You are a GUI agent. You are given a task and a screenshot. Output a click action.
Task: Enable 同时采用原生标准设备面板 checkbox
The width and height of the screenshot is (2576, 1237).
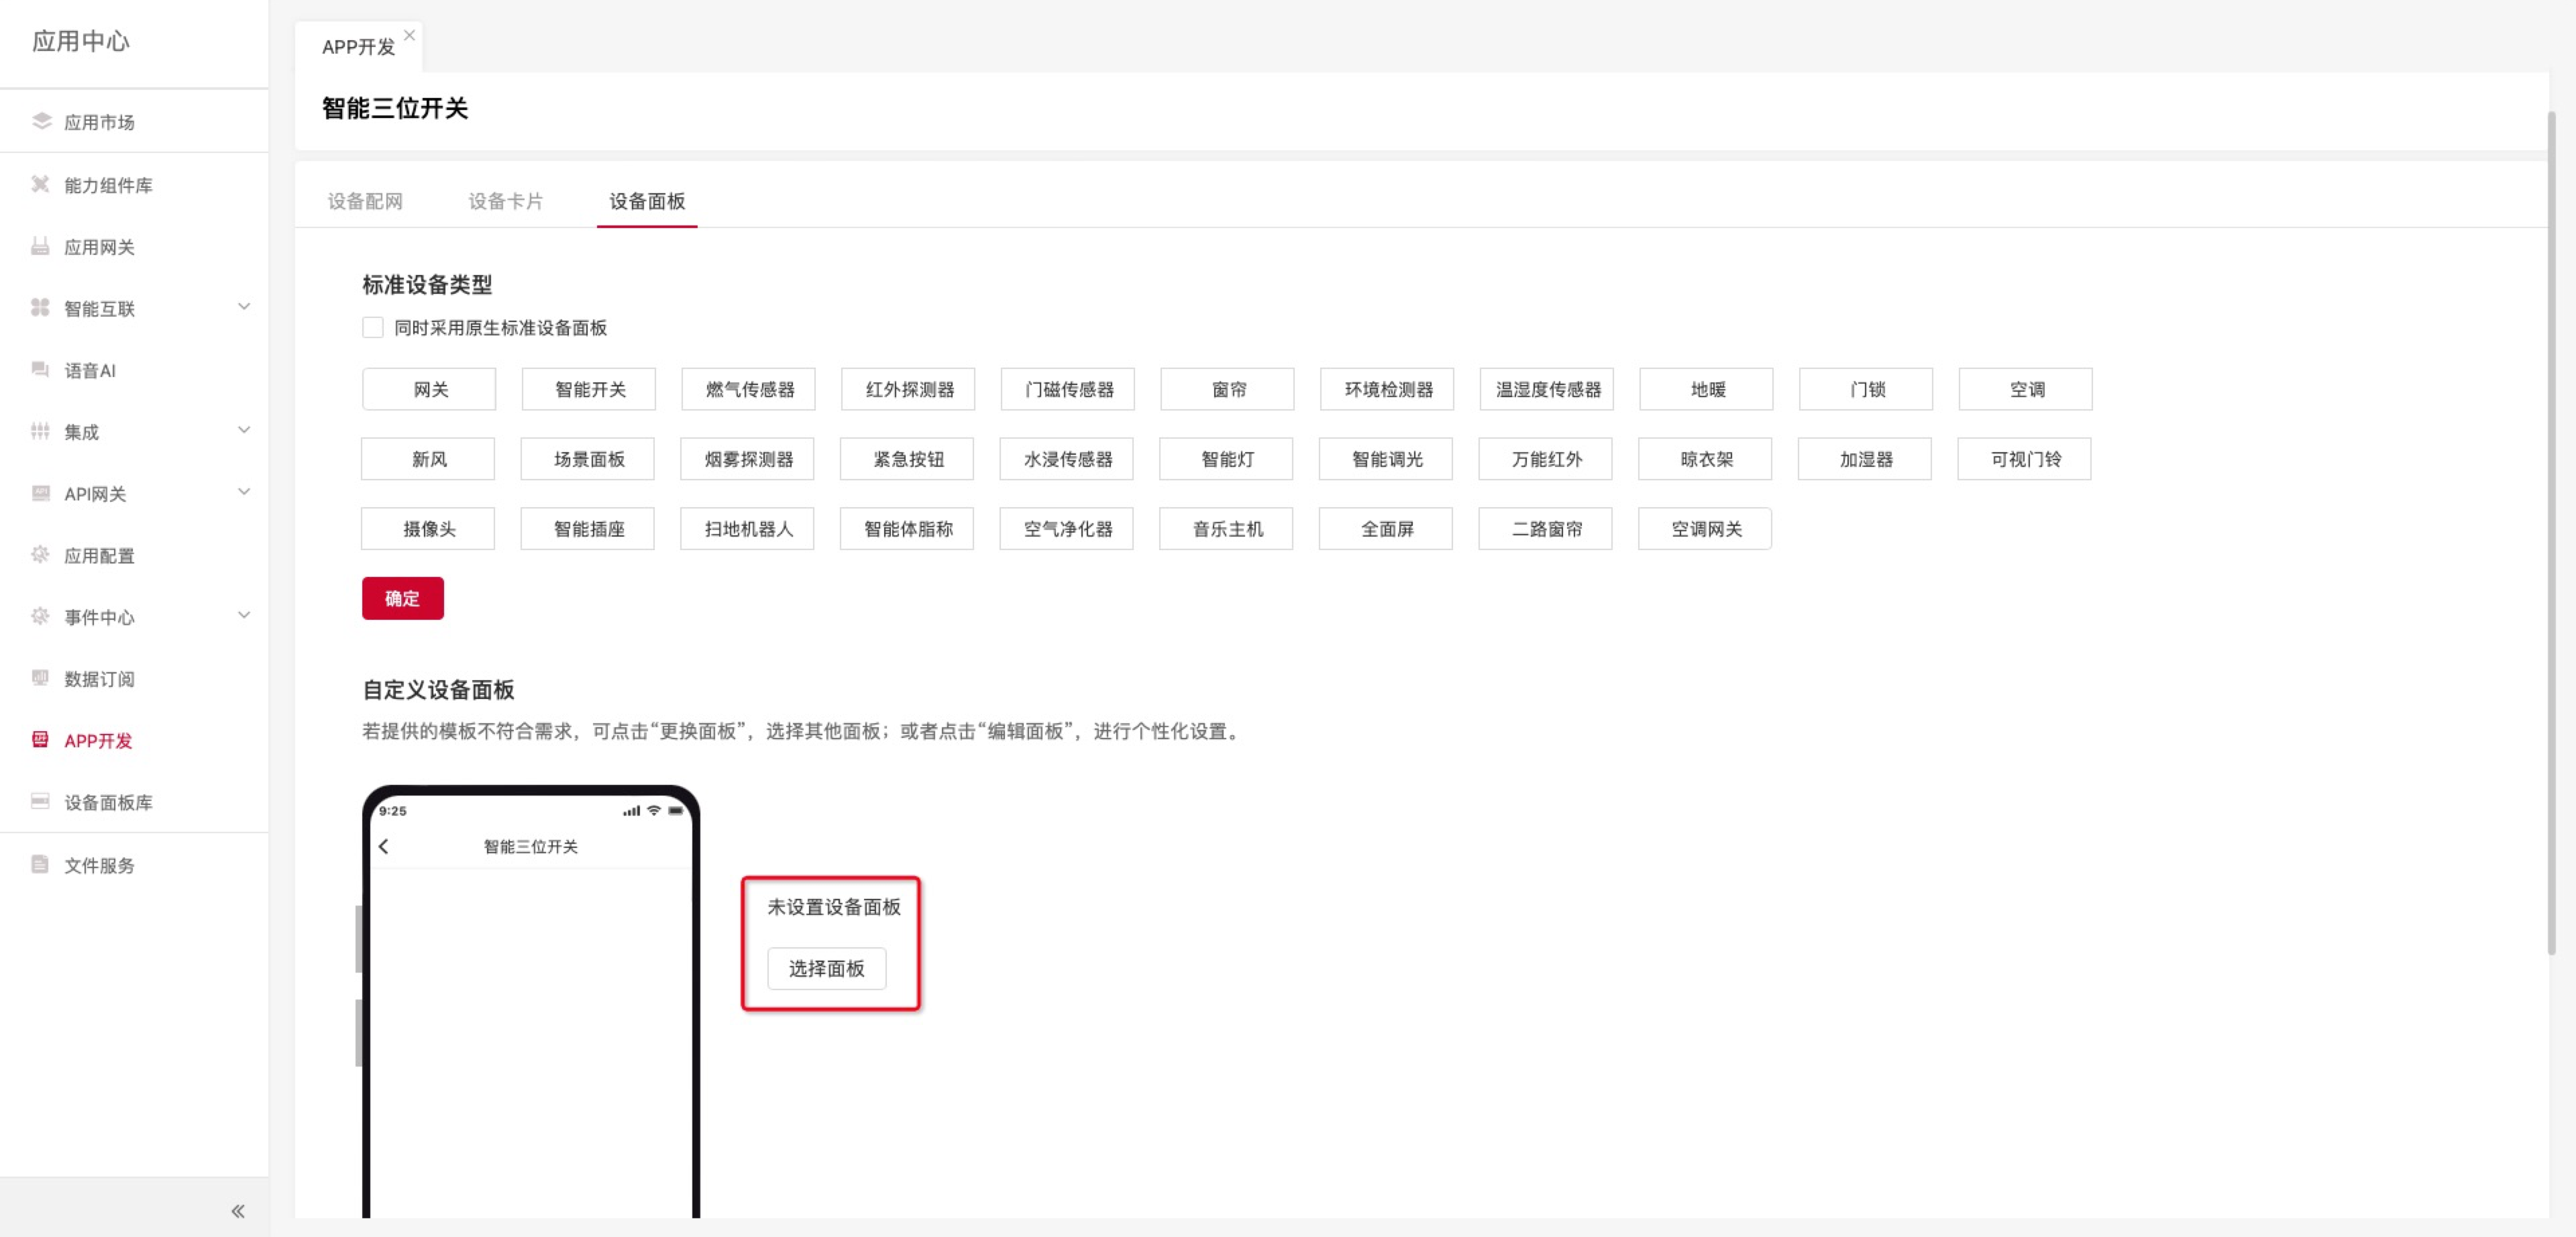(373, 328)
